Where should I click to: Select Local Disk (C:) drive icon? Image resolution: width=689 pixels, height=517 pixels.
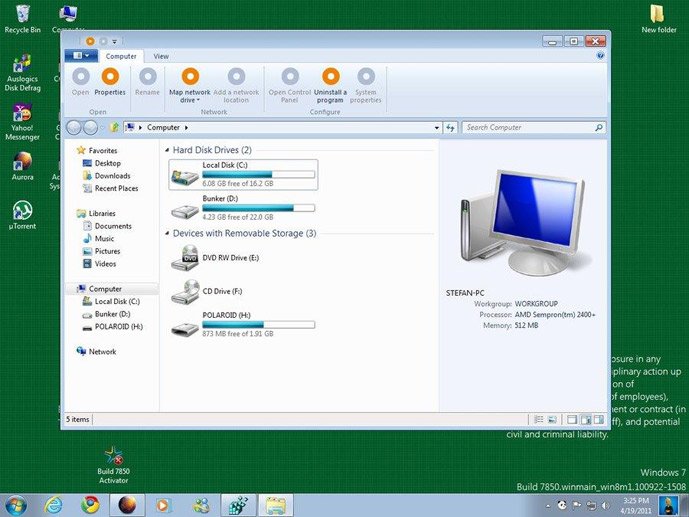(x=185, y=177)
